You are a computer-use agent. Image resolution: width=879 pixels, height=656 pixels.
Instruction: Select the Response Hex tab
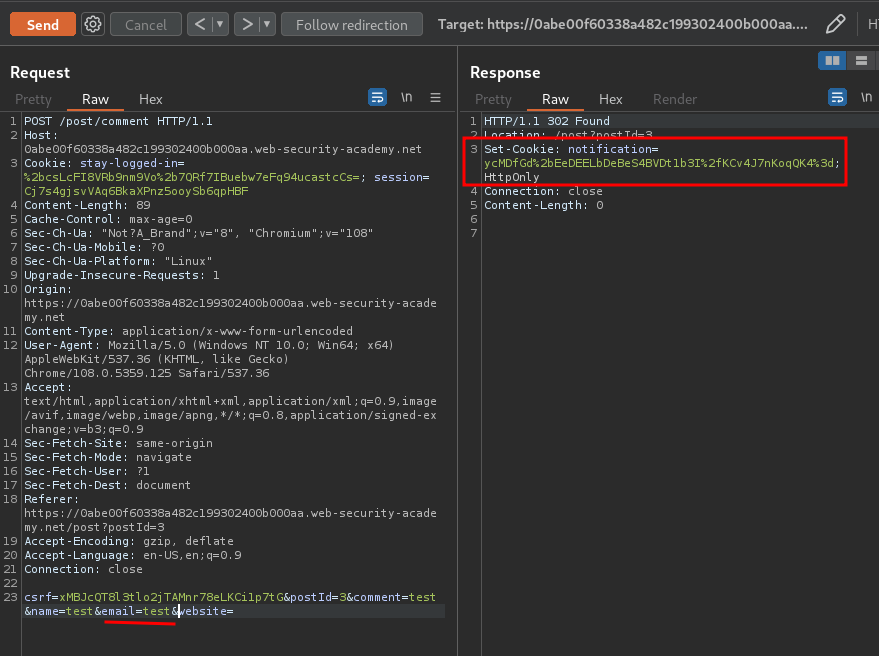610,99
